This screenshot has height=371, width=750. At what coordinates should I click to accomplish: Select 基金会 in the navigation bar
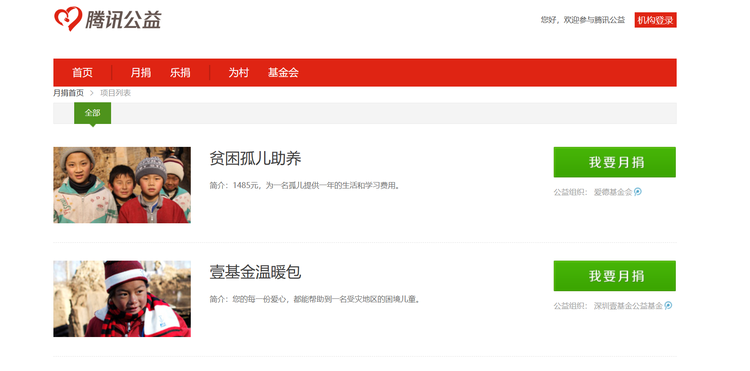click(x=283, y=73)
